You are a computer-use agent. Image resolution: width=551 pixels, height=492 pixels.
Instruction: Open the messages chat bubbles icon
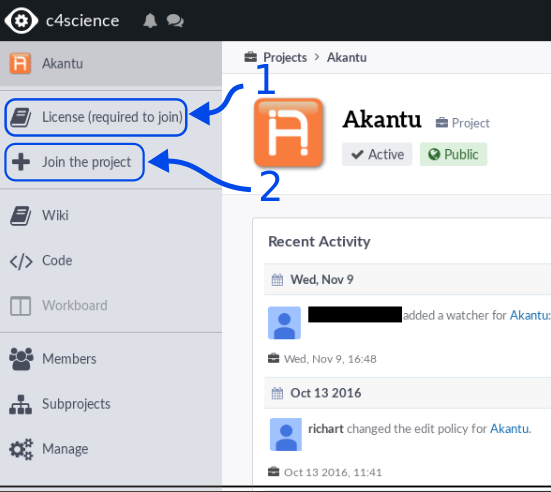(x=175, y=21)
